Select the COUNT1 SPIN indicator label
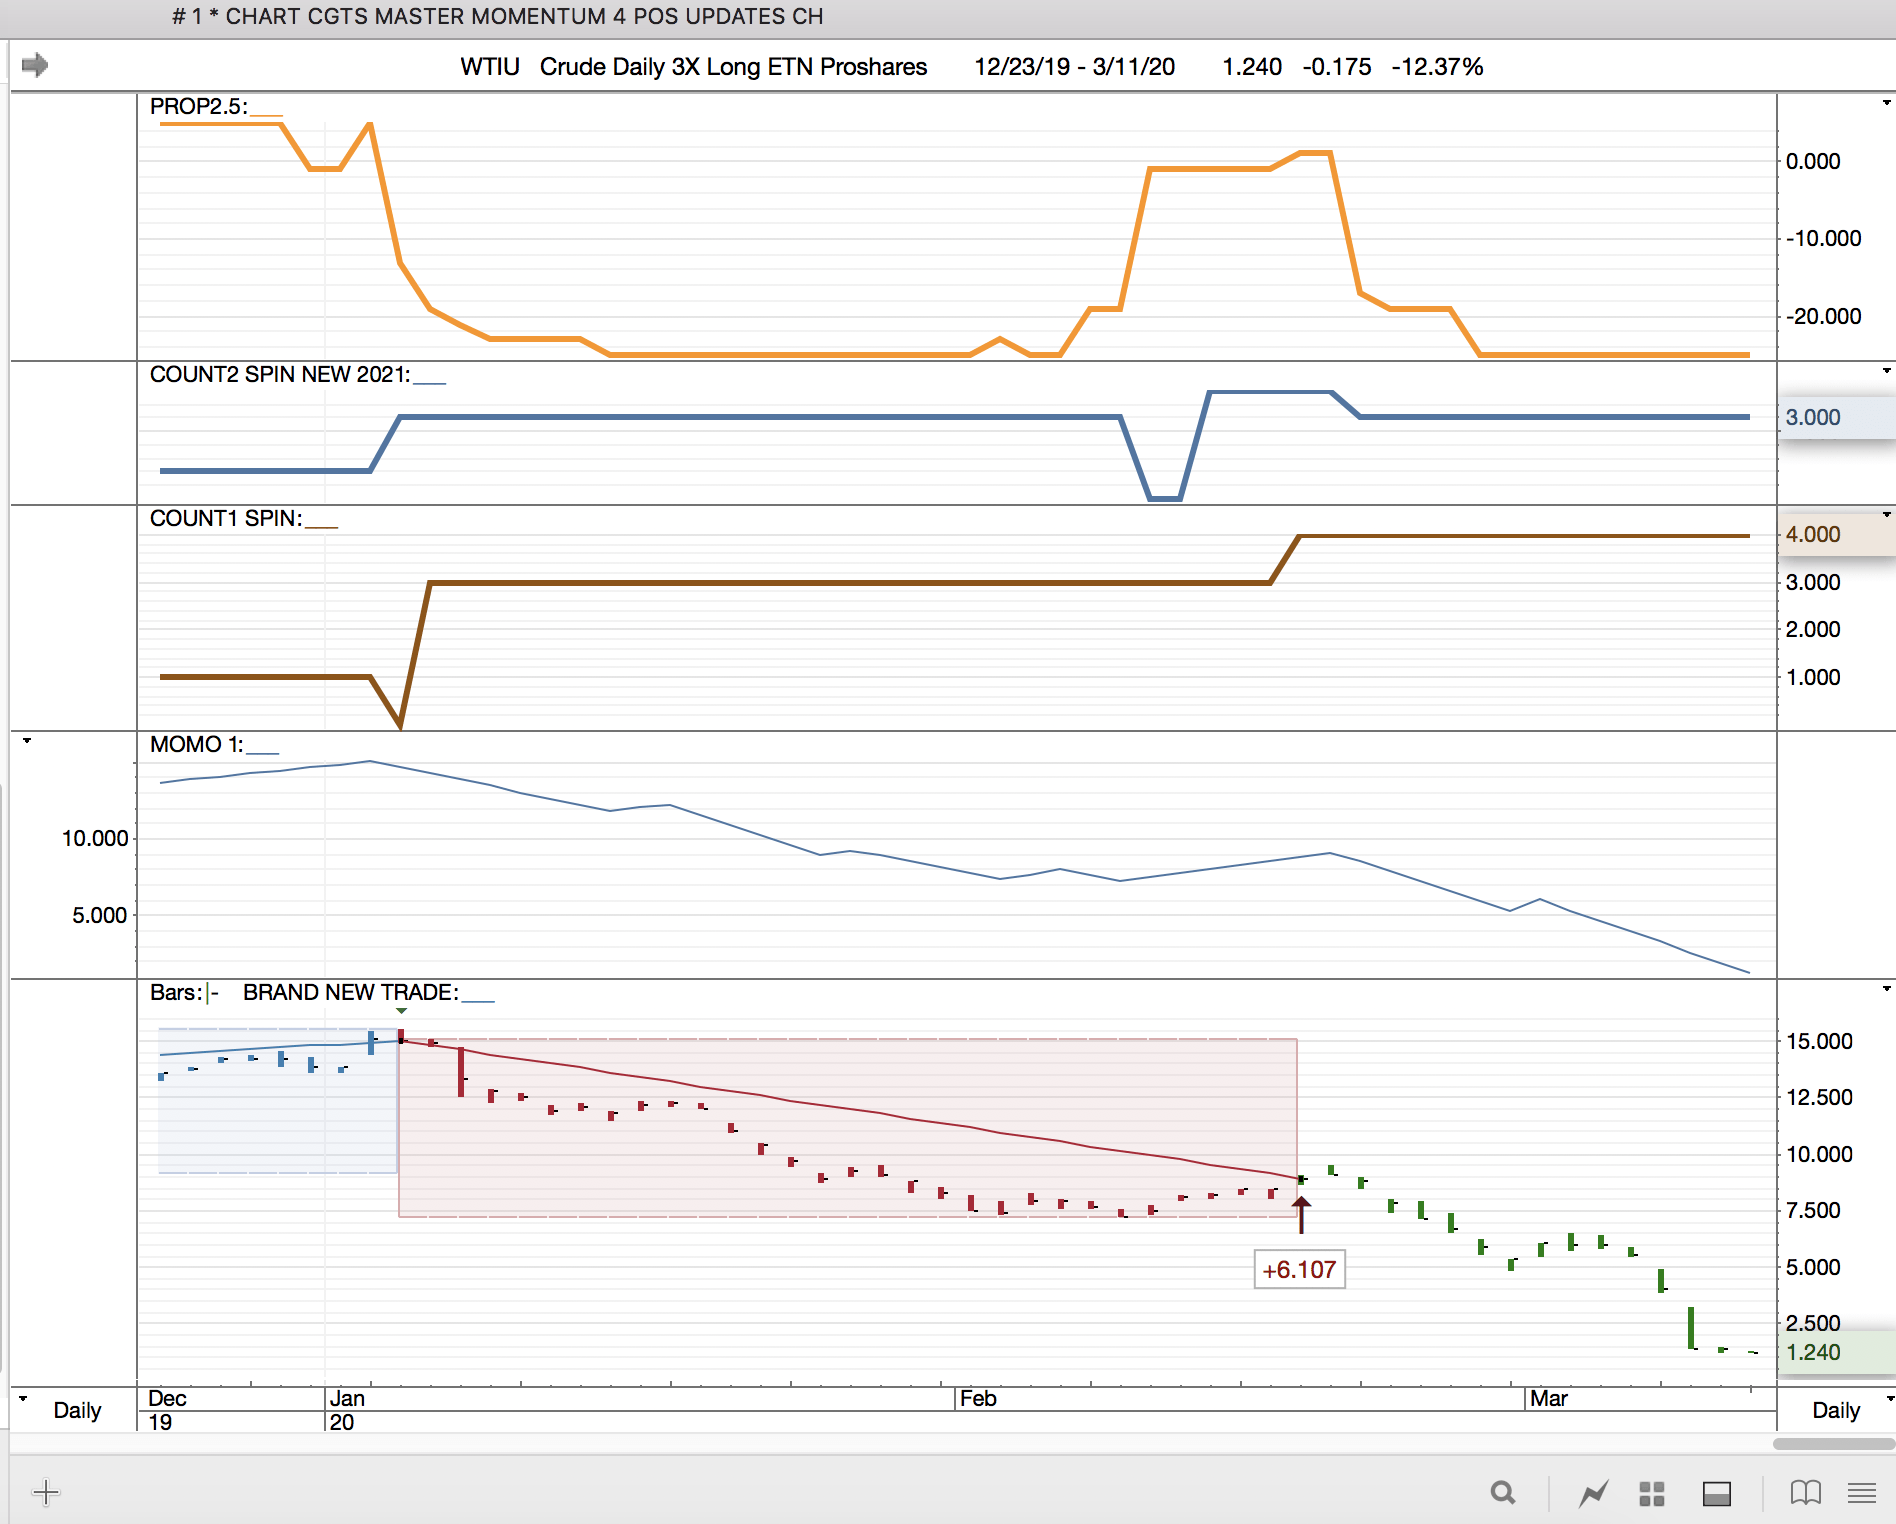This screenshot has width=1896, height=1524. point(225,518)
